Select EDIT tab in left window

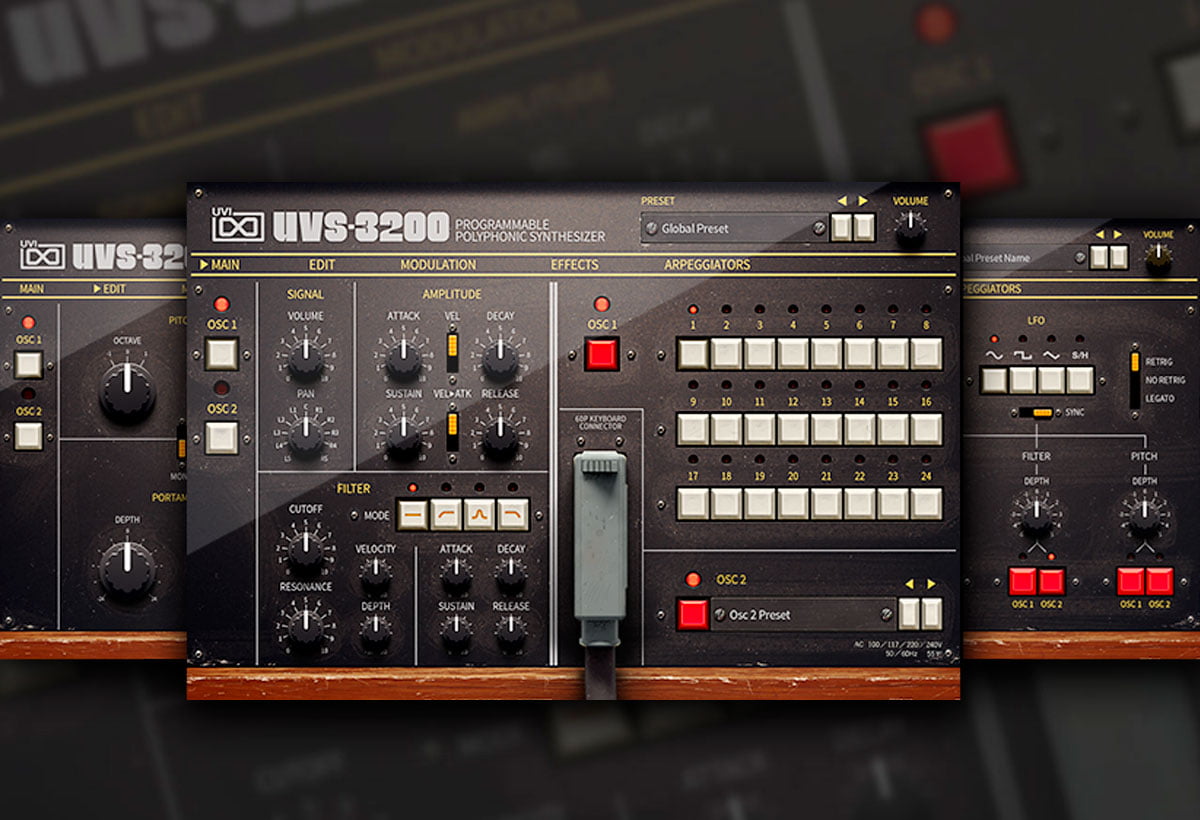pos(109,289)
